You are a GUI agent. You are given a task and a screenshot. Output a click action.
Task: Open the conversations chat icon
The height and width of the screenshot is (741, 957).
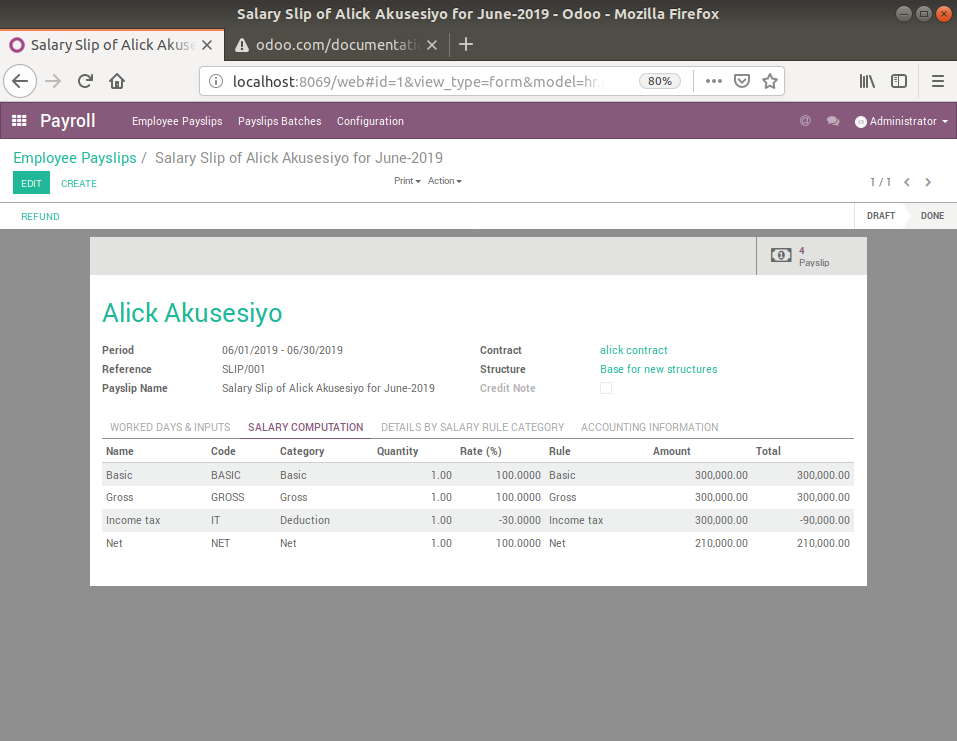click(832, 121)
